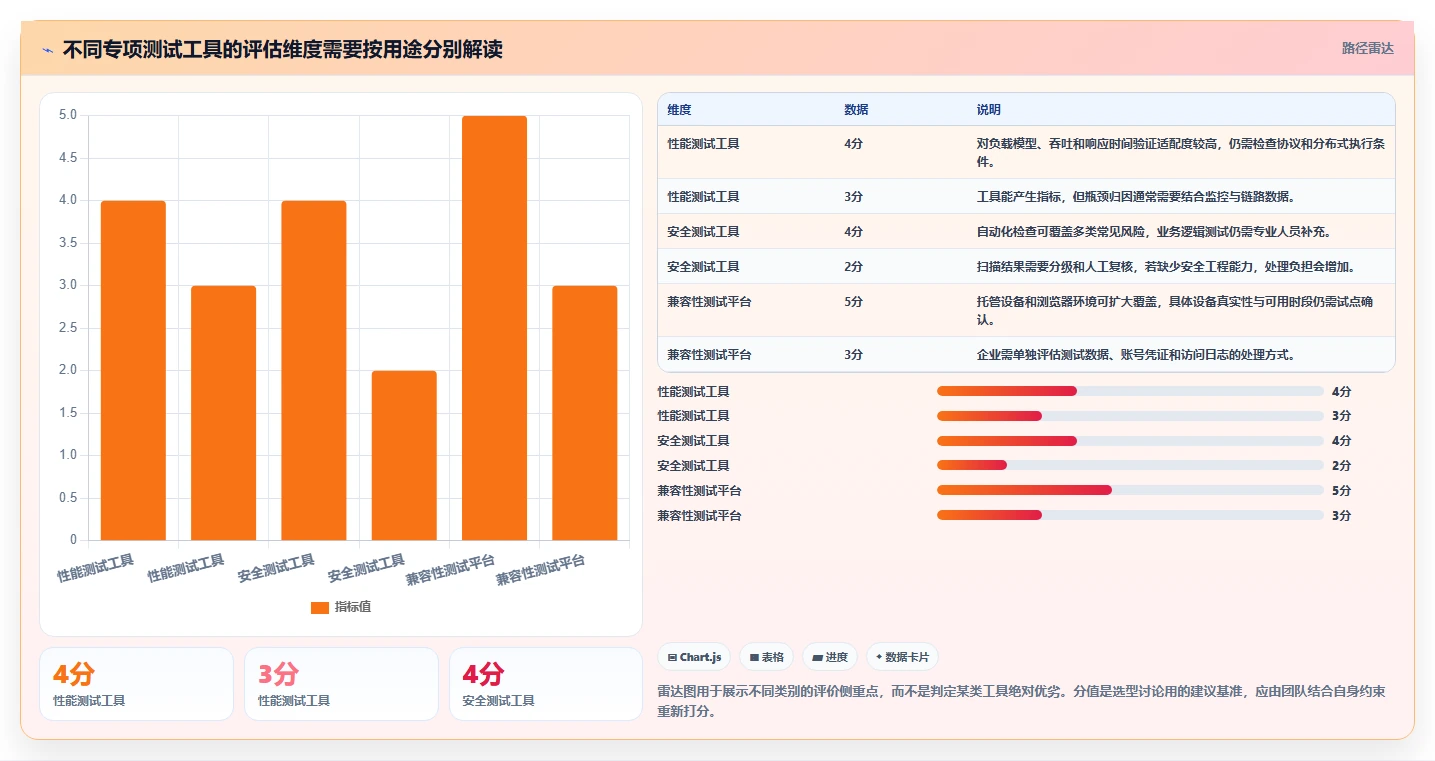
Task: Select the 数据卡片 chip
Action: (x=902, y=657)
